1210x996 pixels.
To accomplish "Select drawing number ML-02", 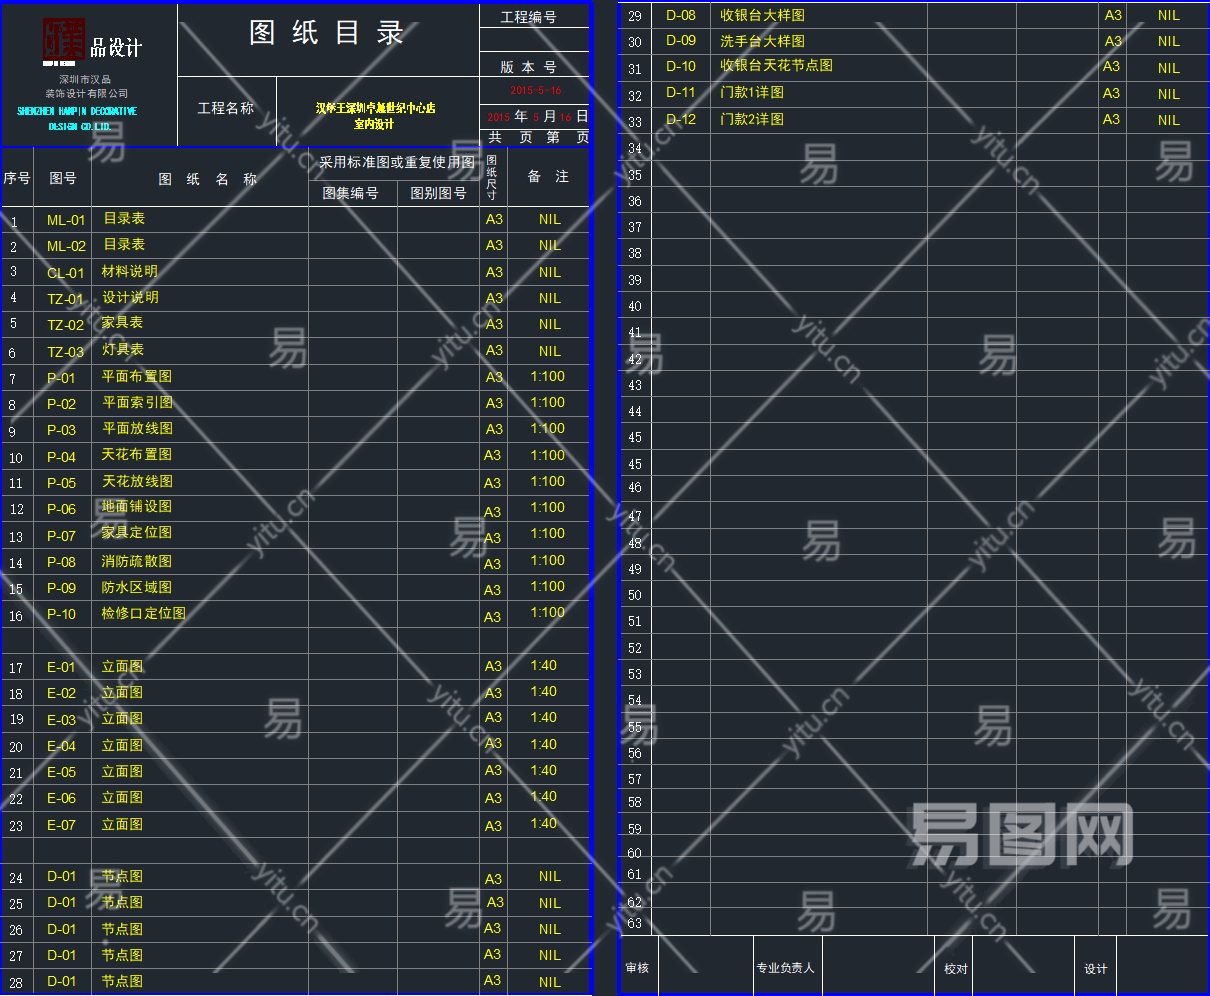I will [66, 246].
